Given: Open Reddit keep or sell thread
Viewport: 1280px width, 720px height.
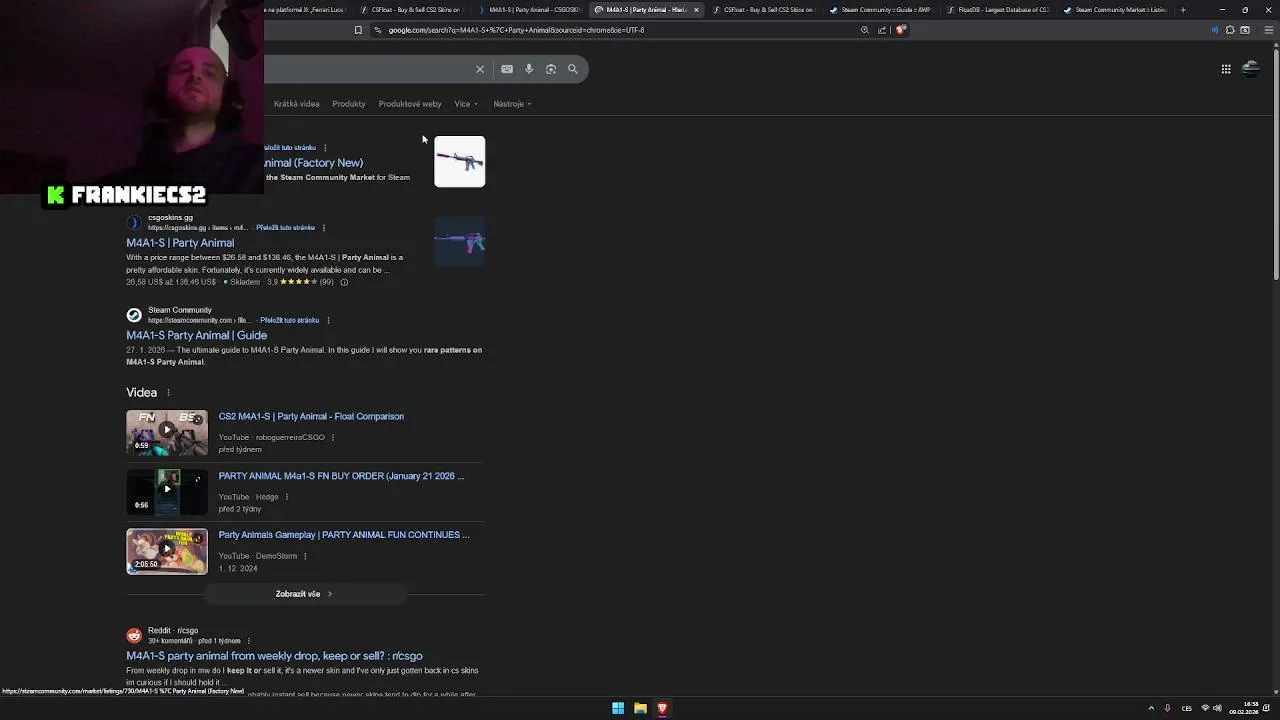Looking at the screenshot, I should [x=274, y=656].
